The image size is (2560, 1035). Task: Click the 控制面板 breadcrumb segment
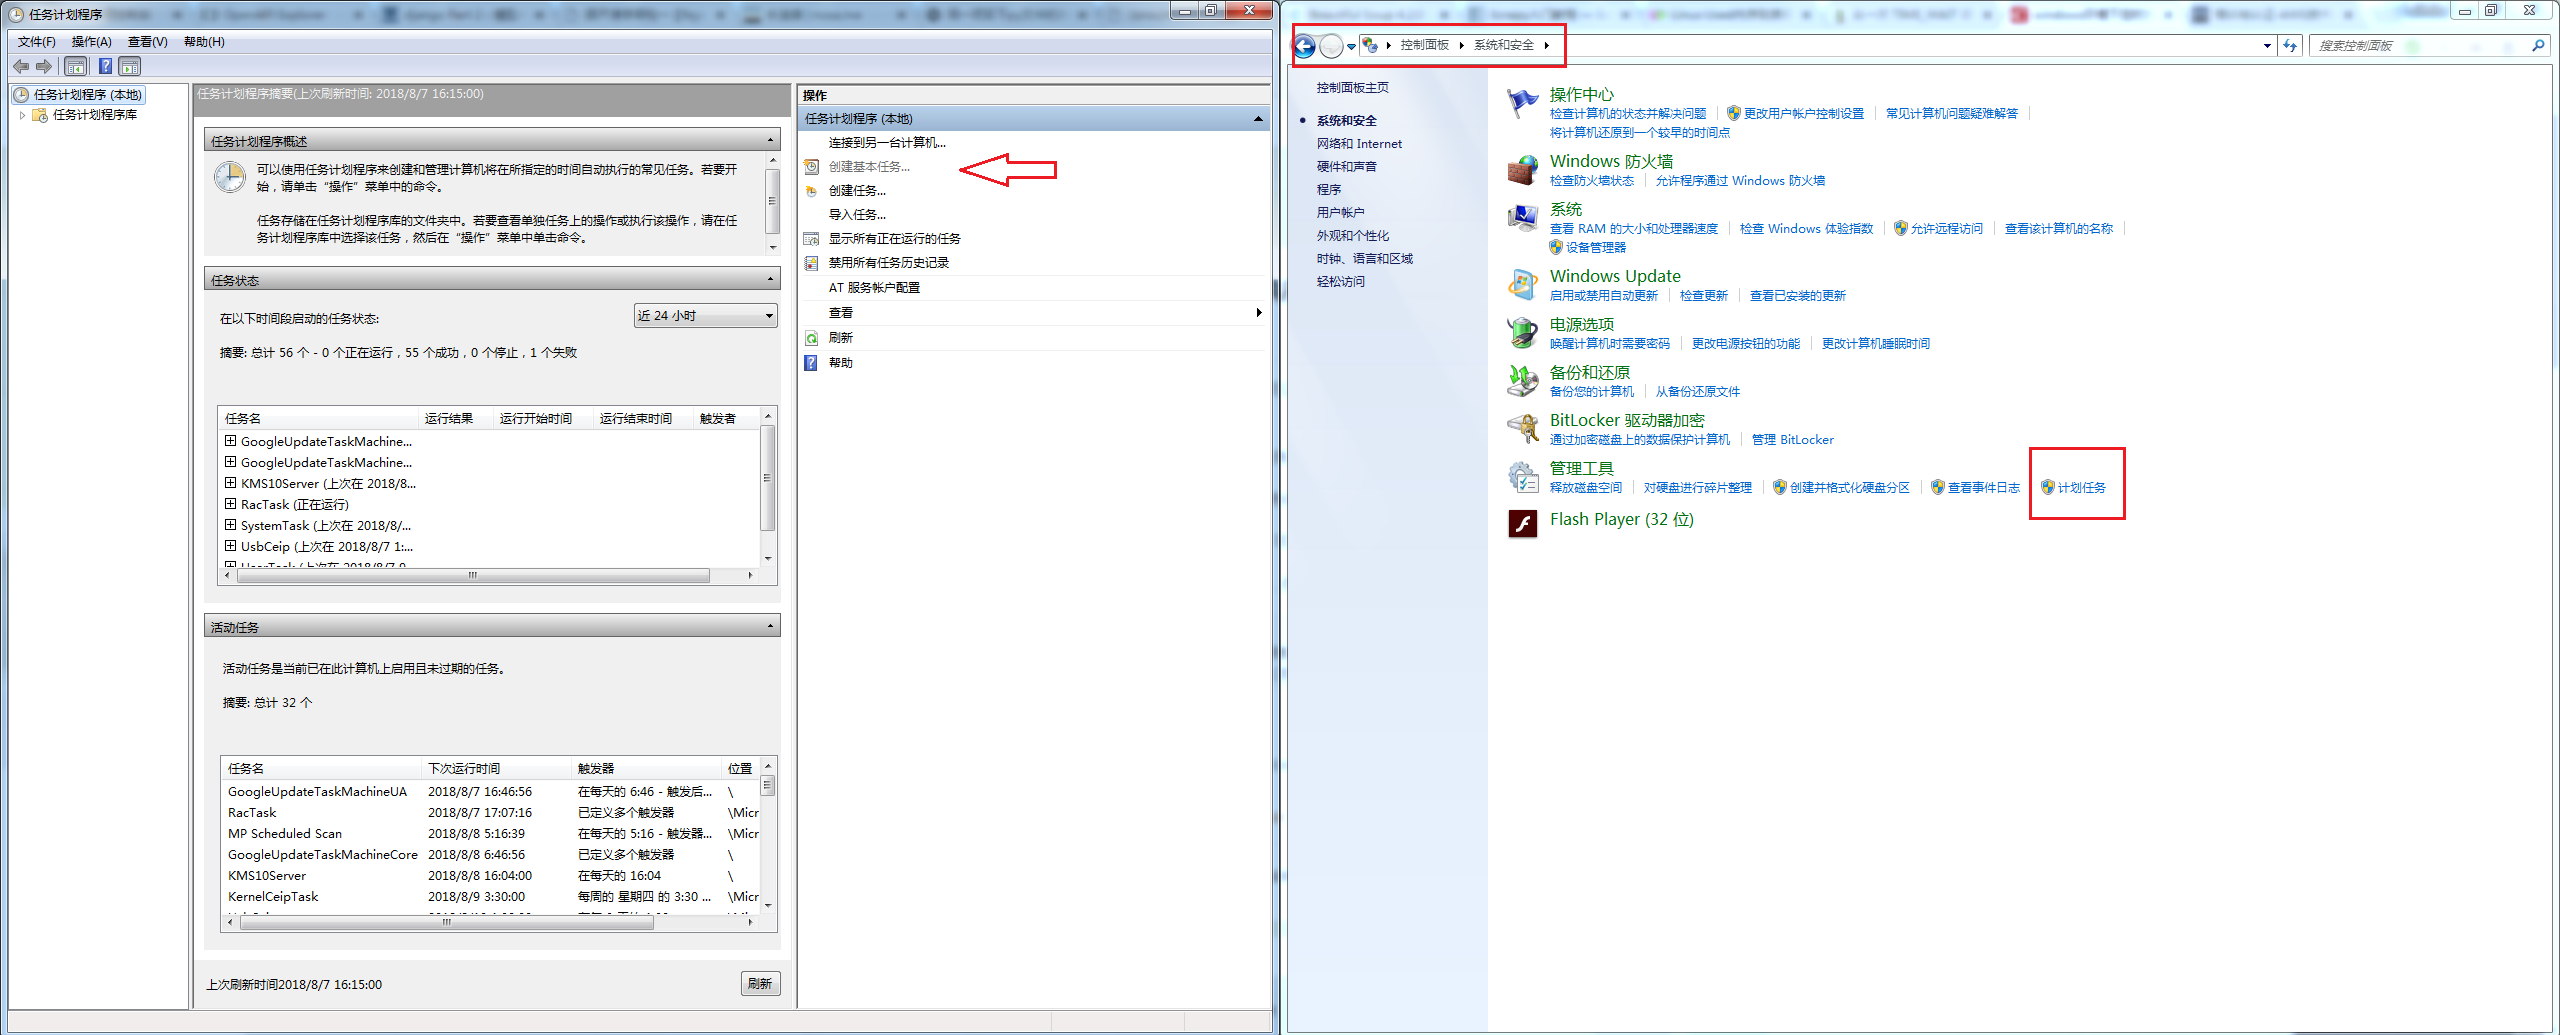tap(1424, 45)
